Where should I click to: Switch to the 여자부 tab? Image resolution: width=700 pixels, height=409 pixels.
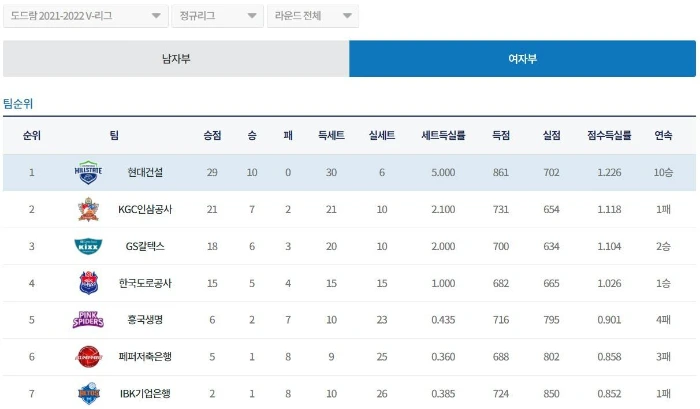522,58
